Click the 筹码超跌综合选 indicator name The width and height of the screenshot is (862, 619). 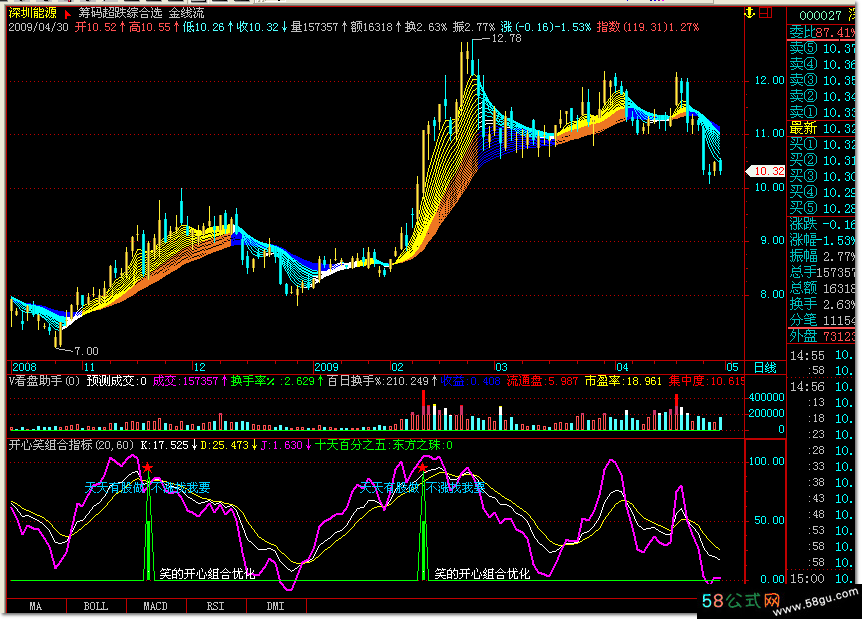coord(120,14)
